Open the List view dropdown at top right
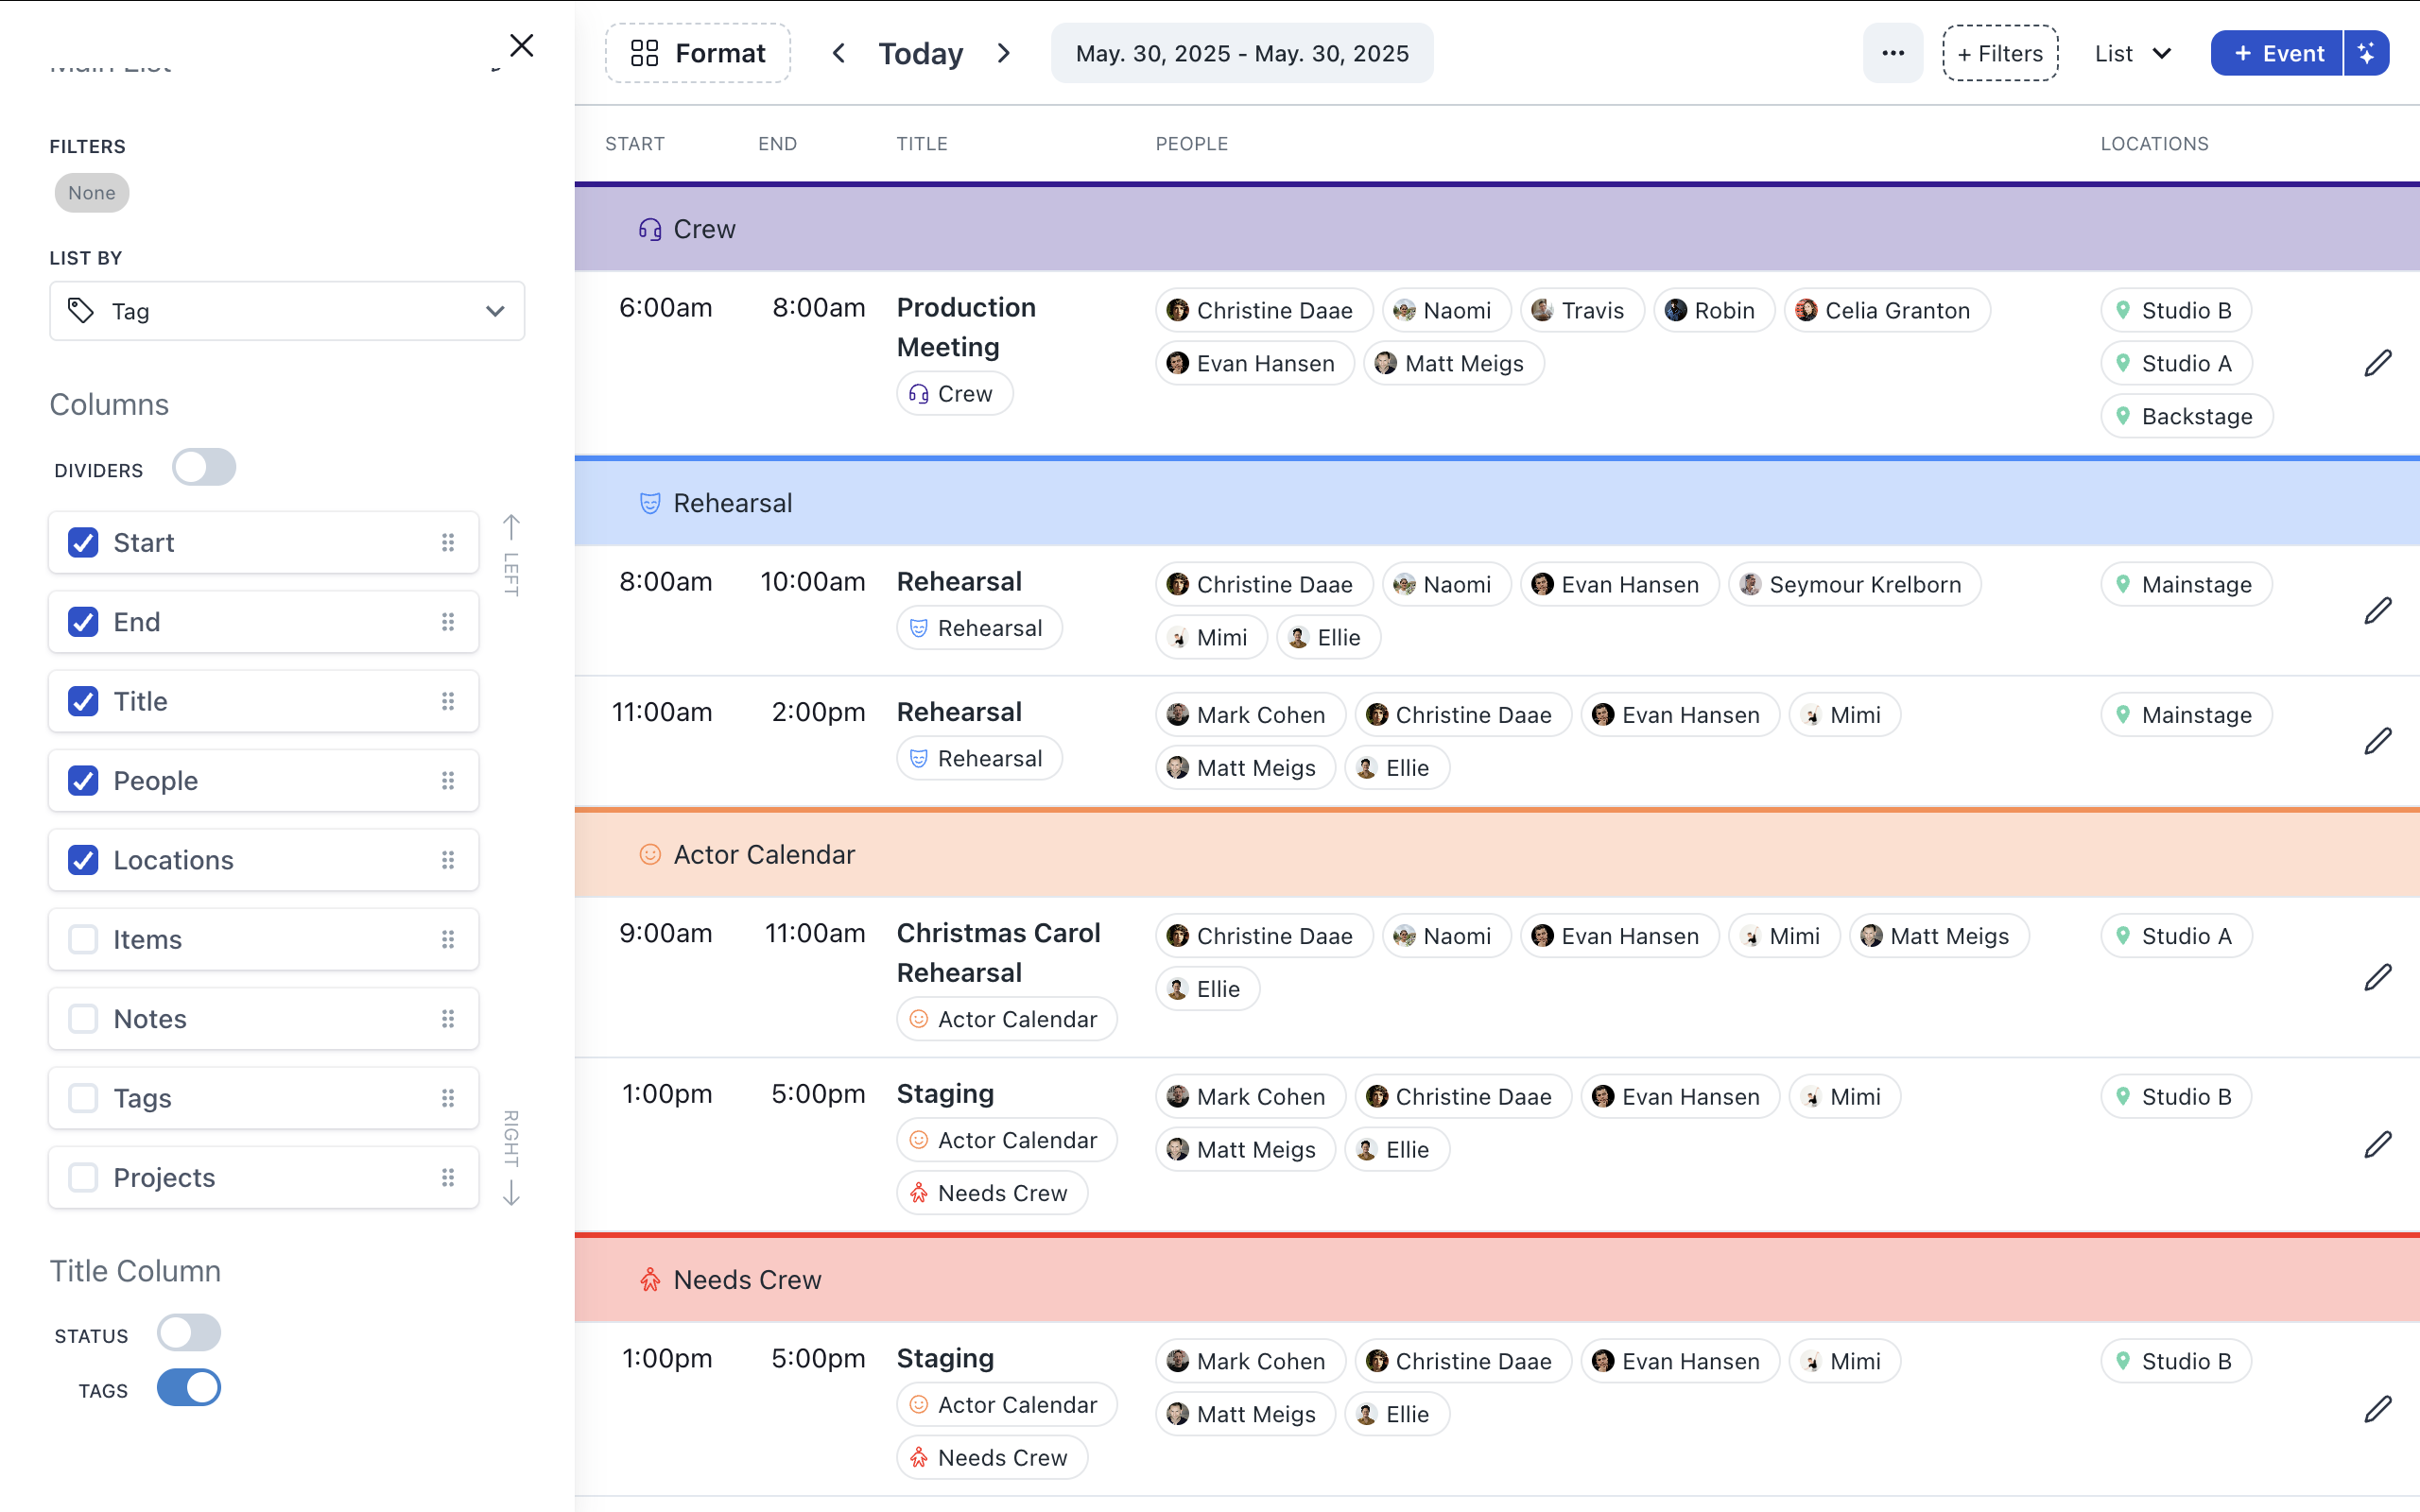The height and width of the screenshot is (1512, 2420). click(2131, 53)
